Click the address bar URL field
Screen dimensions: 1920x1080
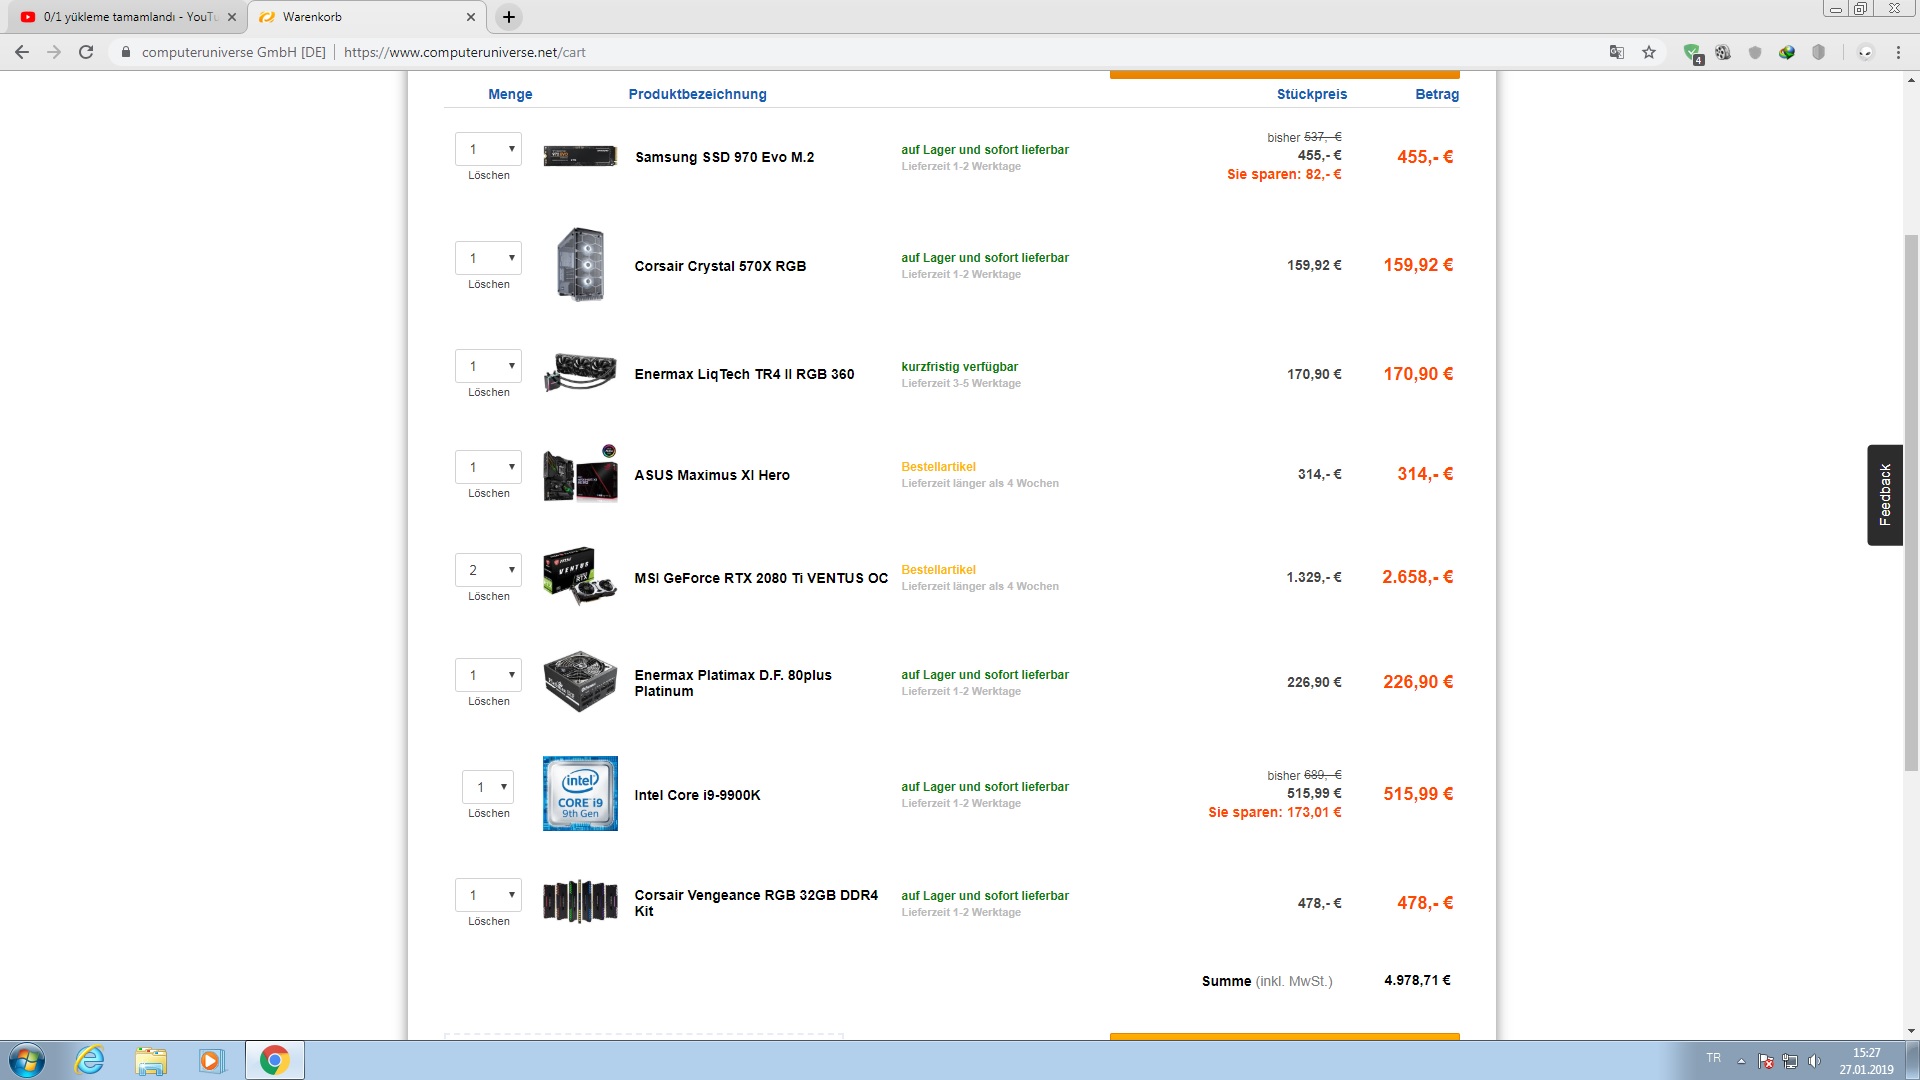pyautogui.click(x=860, y=52)
